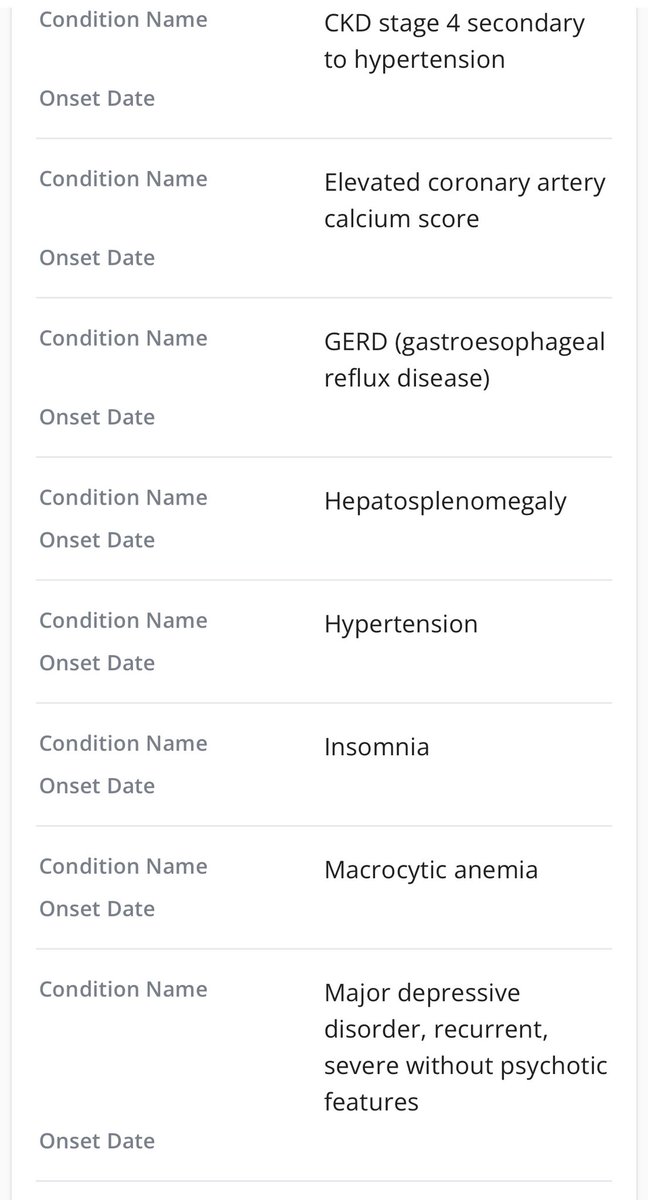Click Onset Date label beneath Macrocytic anemia

pos(97,909)
